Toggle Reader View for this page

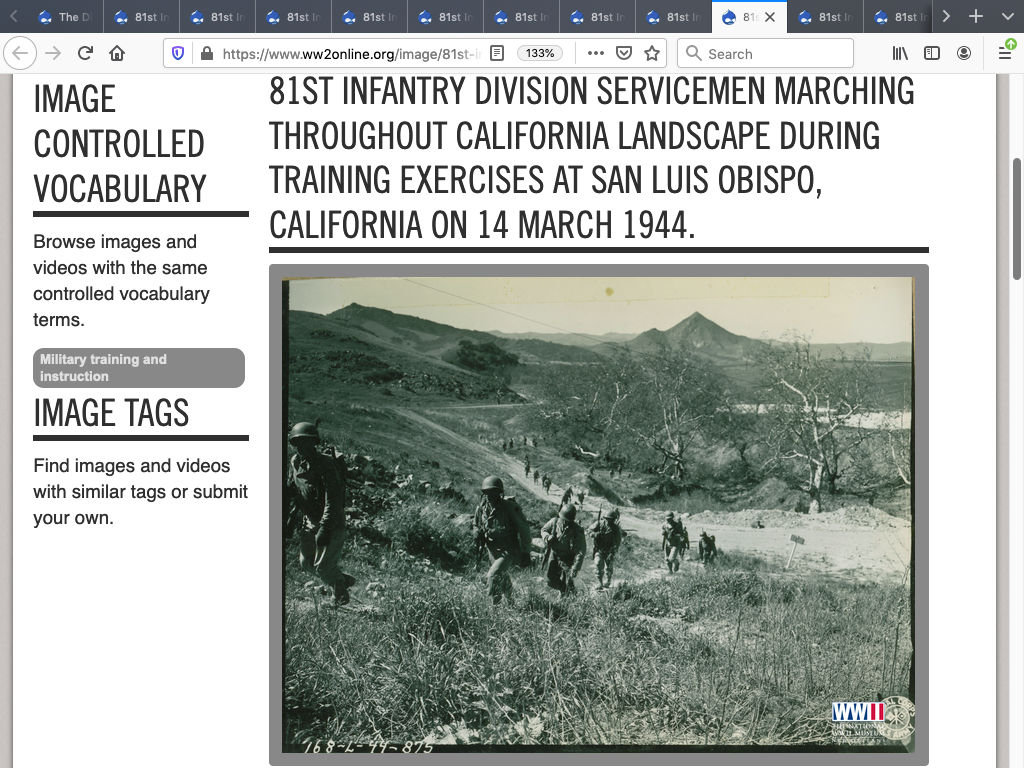pyautogui.click(x=497, y=54)
